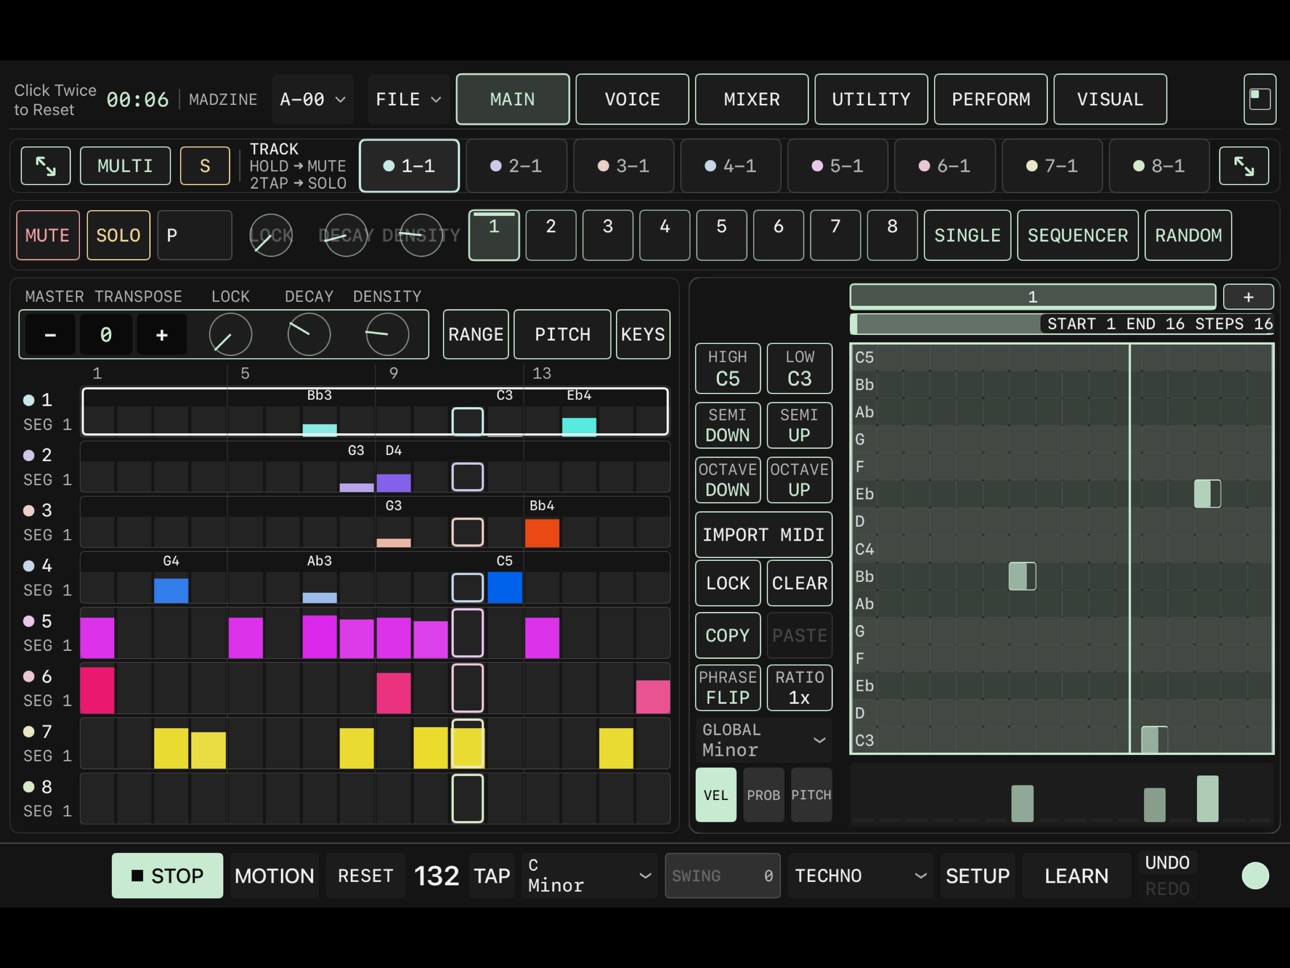Select pattern slot 4
1290x968 pixels.
click(x=664, y=236)
